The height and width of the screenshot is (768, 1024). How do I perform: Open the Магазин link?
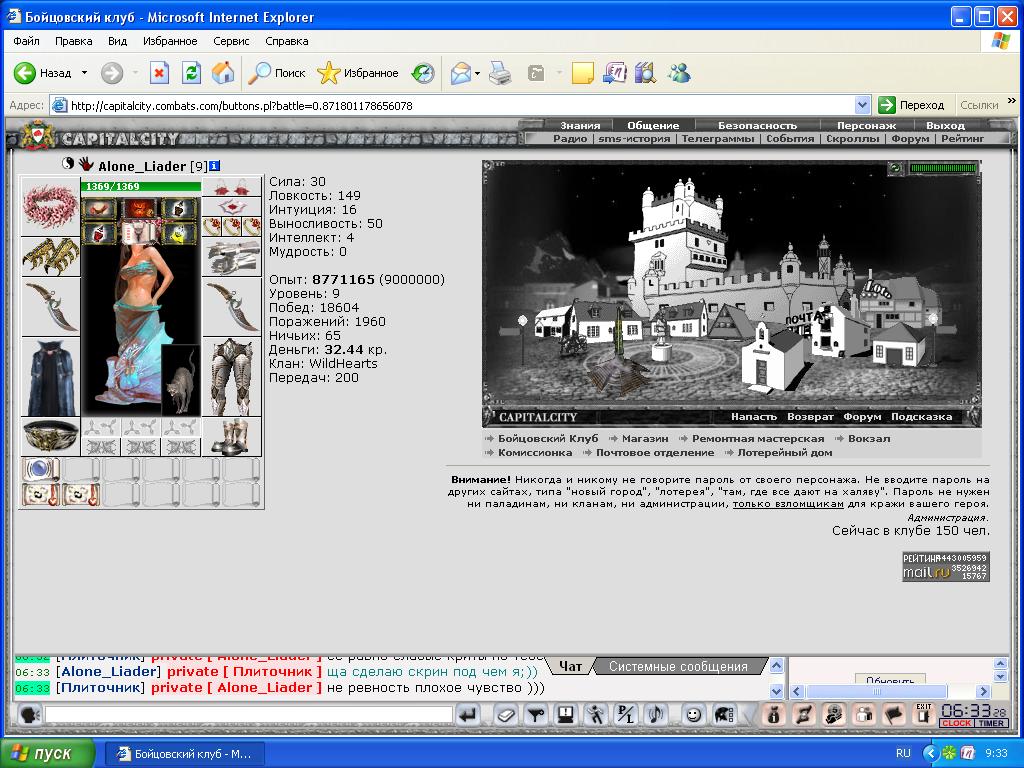coord(645,438)
